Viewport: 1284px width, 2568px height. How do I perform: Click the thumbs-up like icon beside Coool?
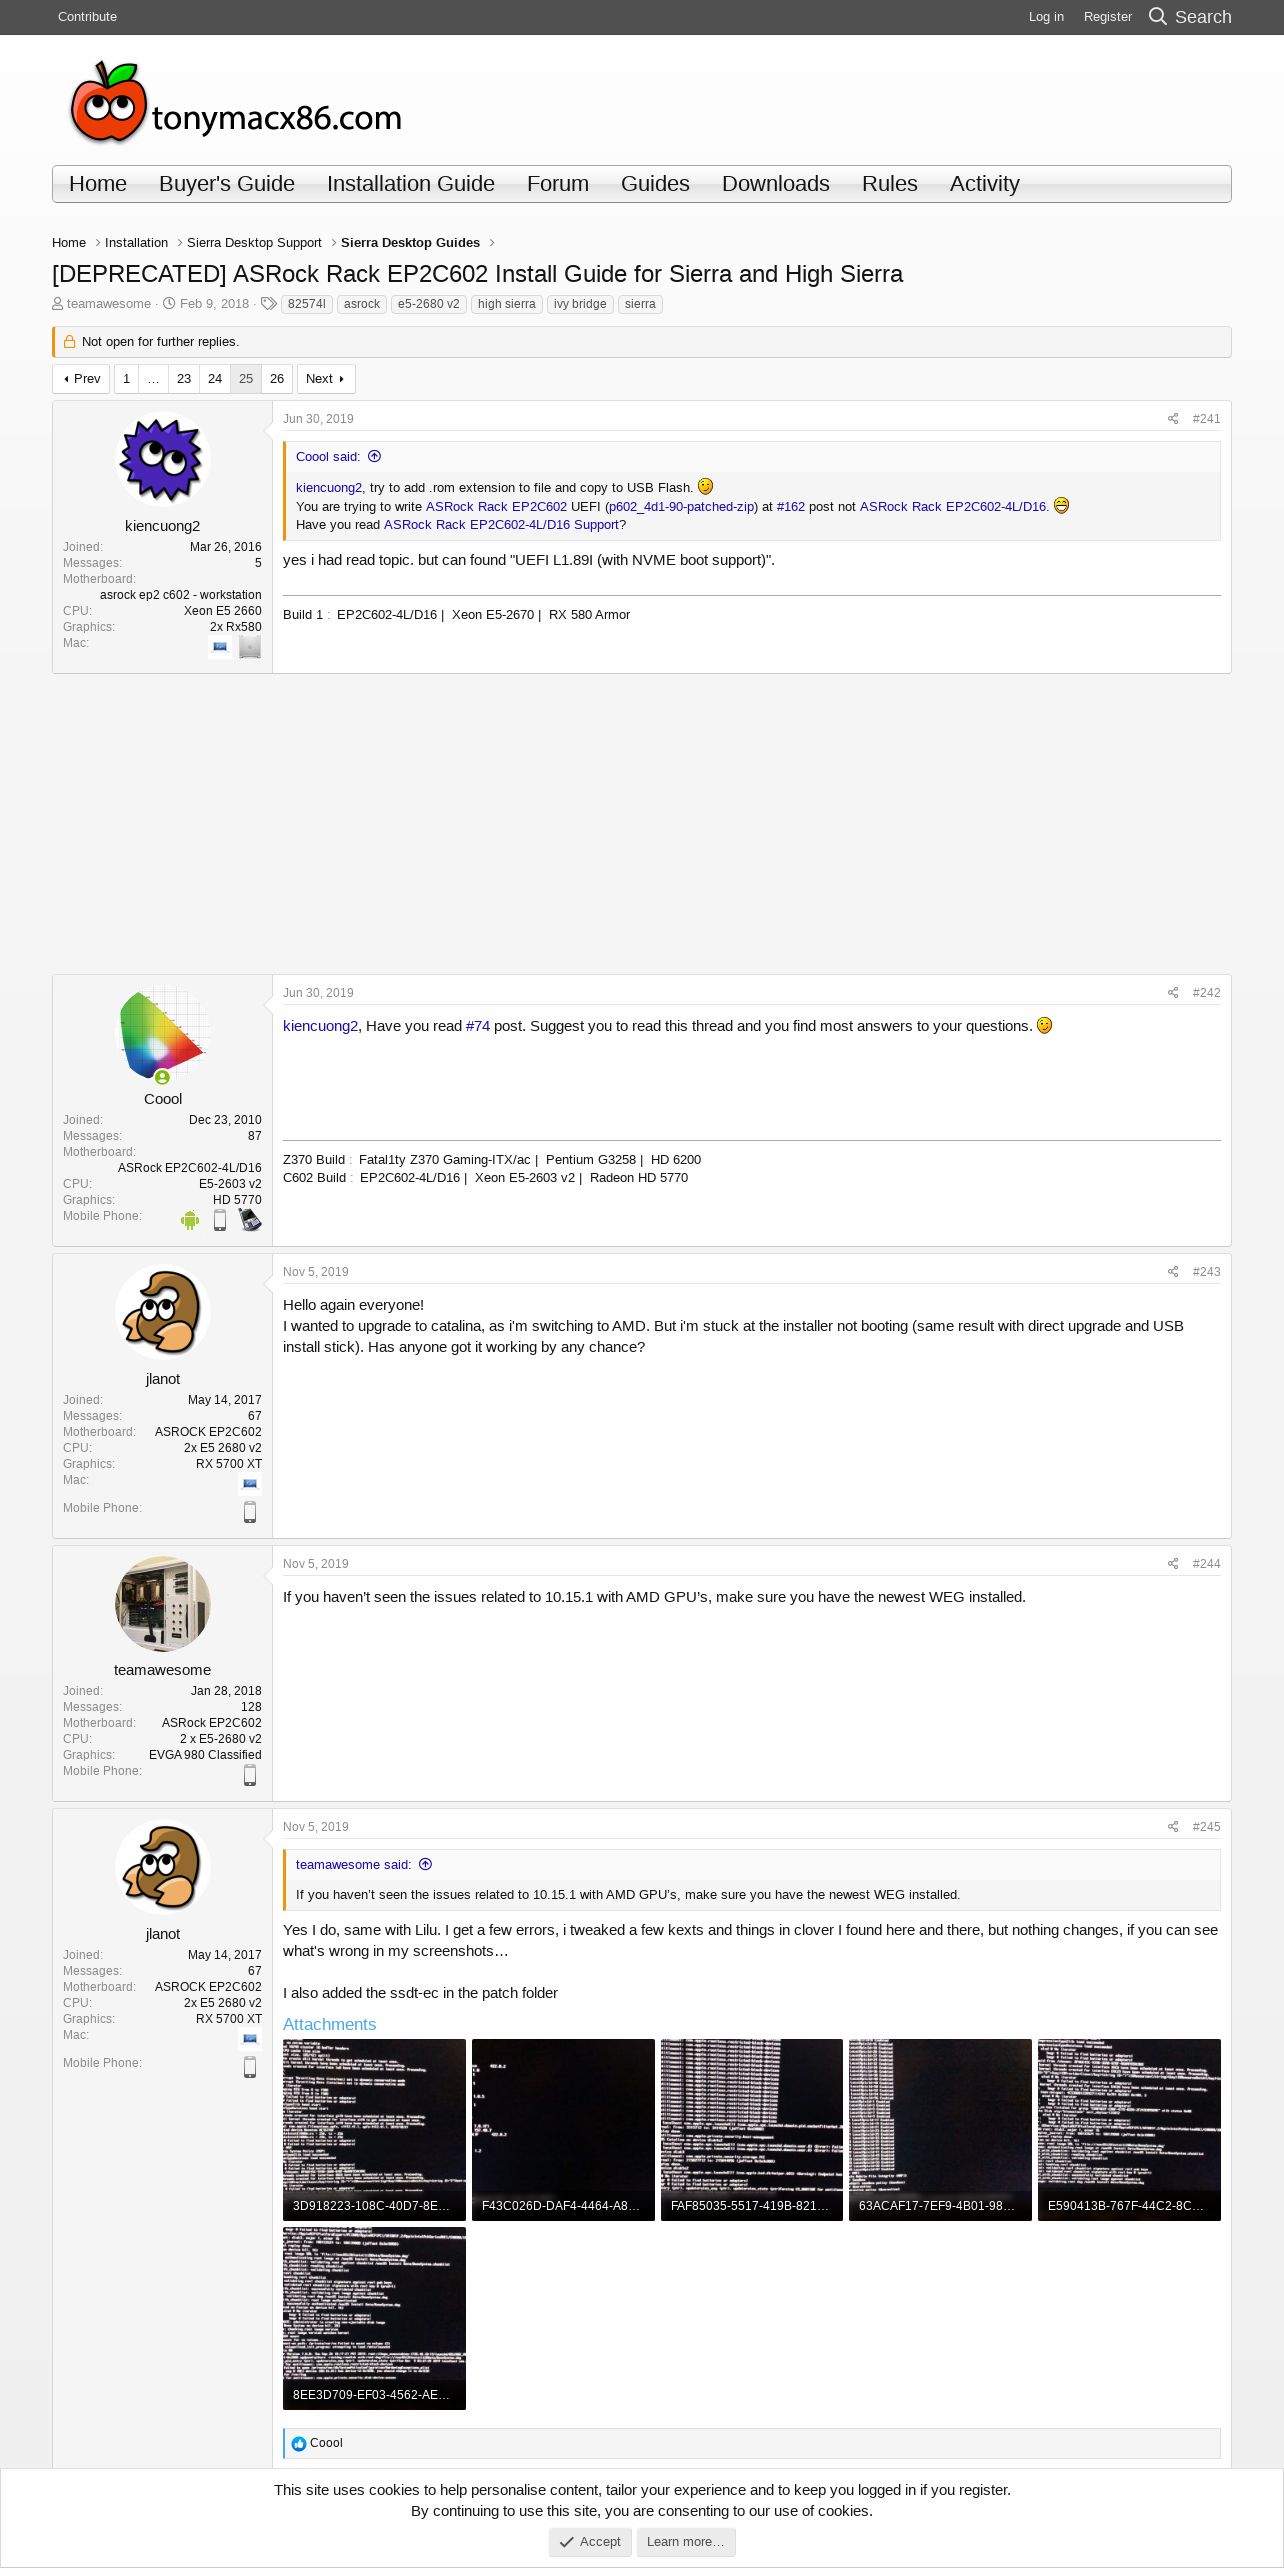coord(299,2444)
